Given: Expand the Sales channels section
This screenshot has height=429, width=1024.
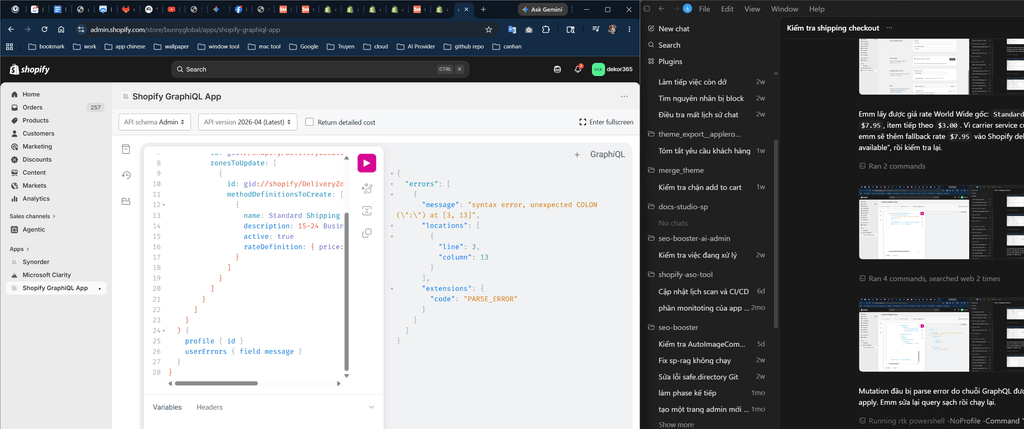Looking at the screenshot, I should tap(32, 216).
